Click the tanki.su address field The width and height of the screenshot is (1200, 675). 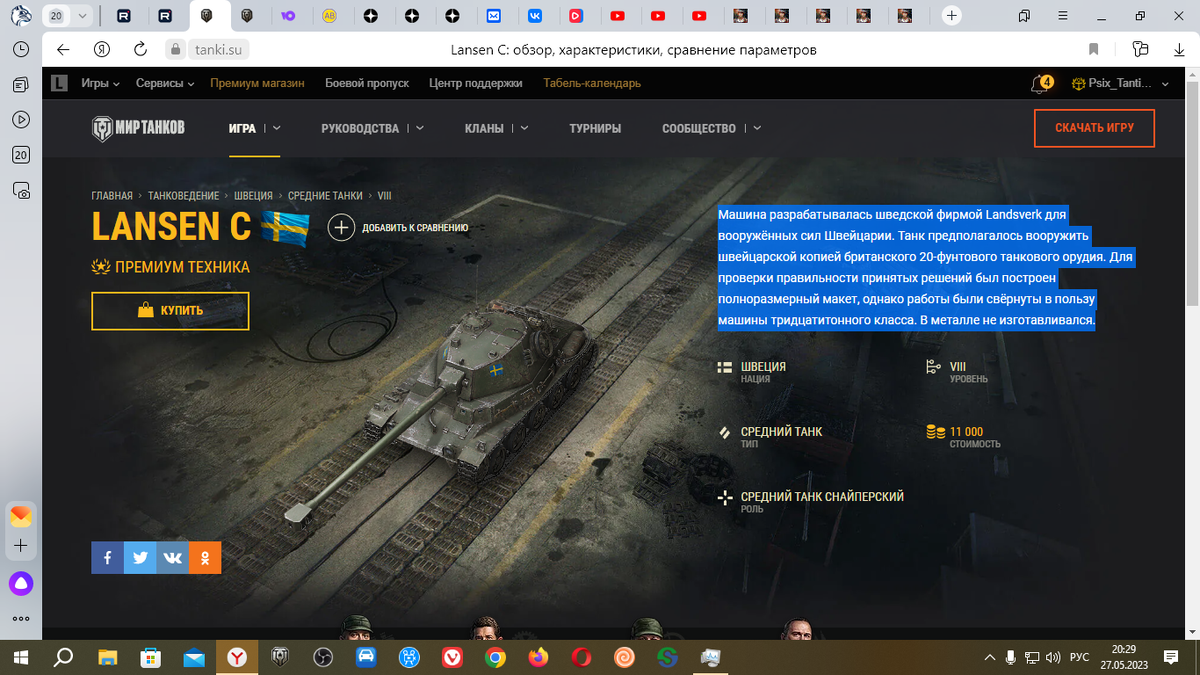(x=217, y=50)
